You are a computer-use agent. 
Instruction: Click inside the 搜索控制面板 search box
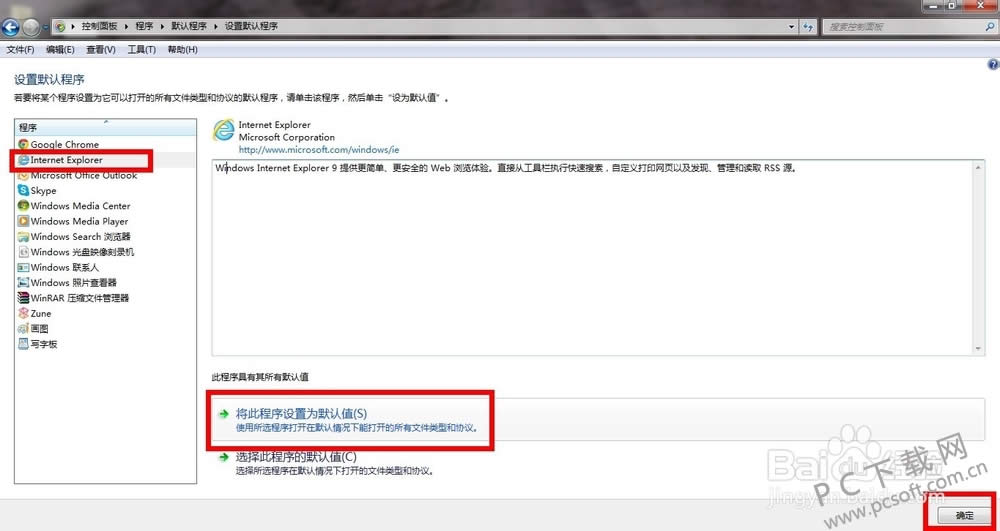click(900, 25)
